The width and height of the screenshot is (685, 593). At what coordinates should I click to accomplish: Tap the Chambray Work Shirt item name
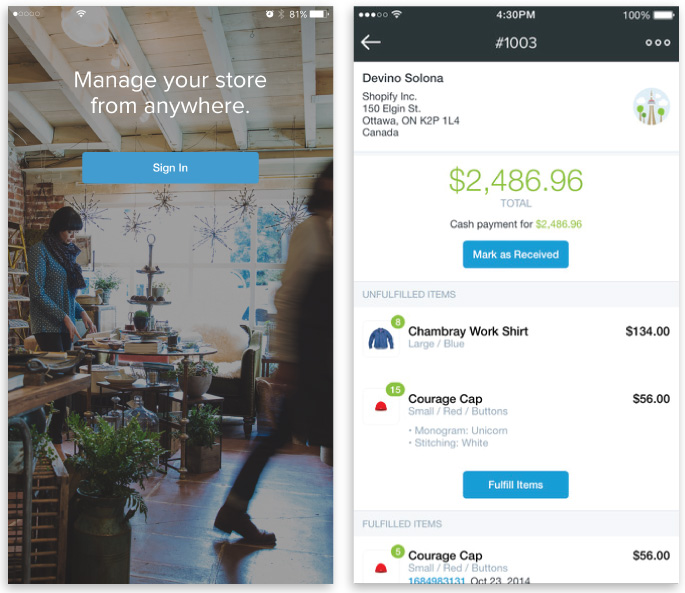(x=468, y=332)
